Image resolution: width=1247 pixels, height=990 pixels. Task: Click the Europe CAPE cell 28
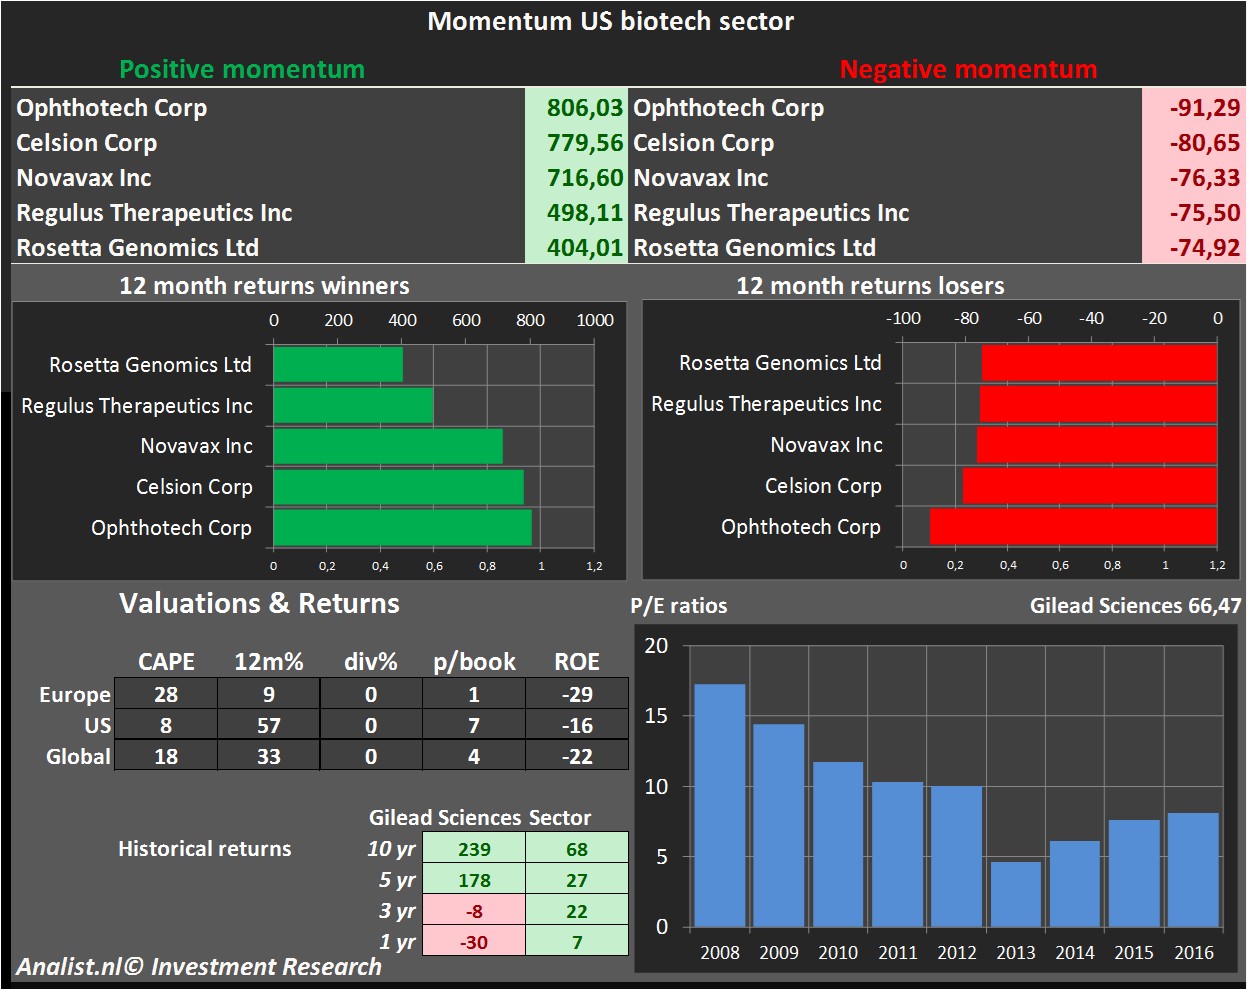(x=166, y=694)
